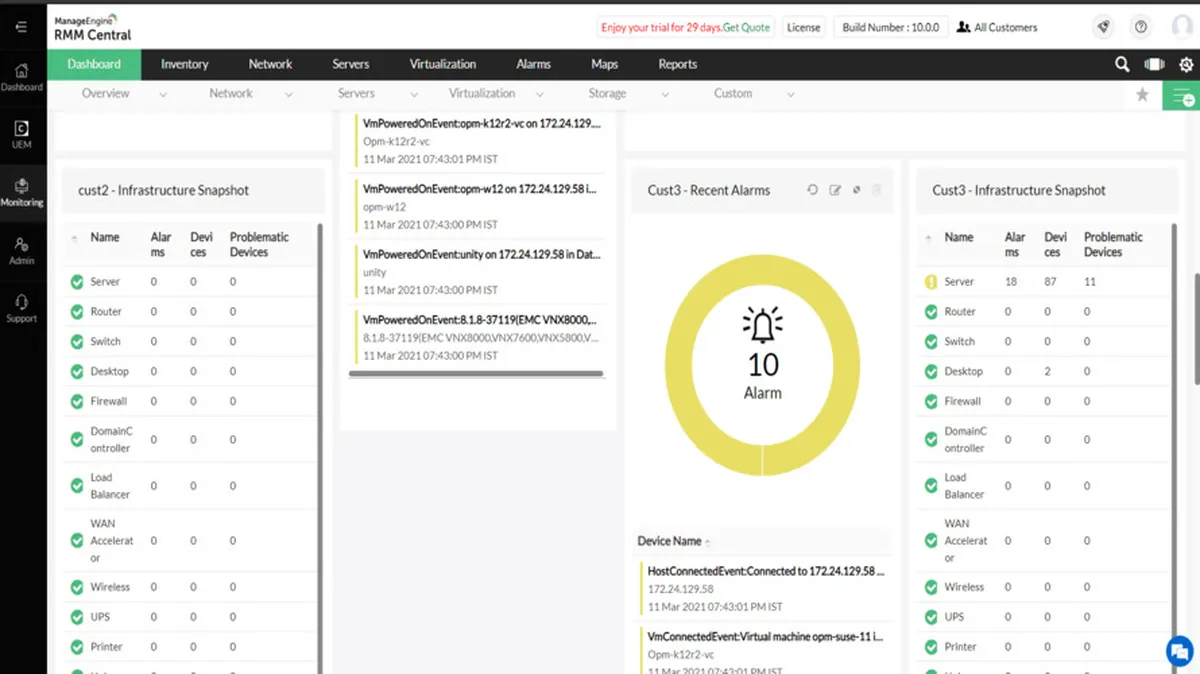Sort Cust3 snapshot by the Name arrow
Screen dimensions: 1200x674
click(x=928, y=239)
